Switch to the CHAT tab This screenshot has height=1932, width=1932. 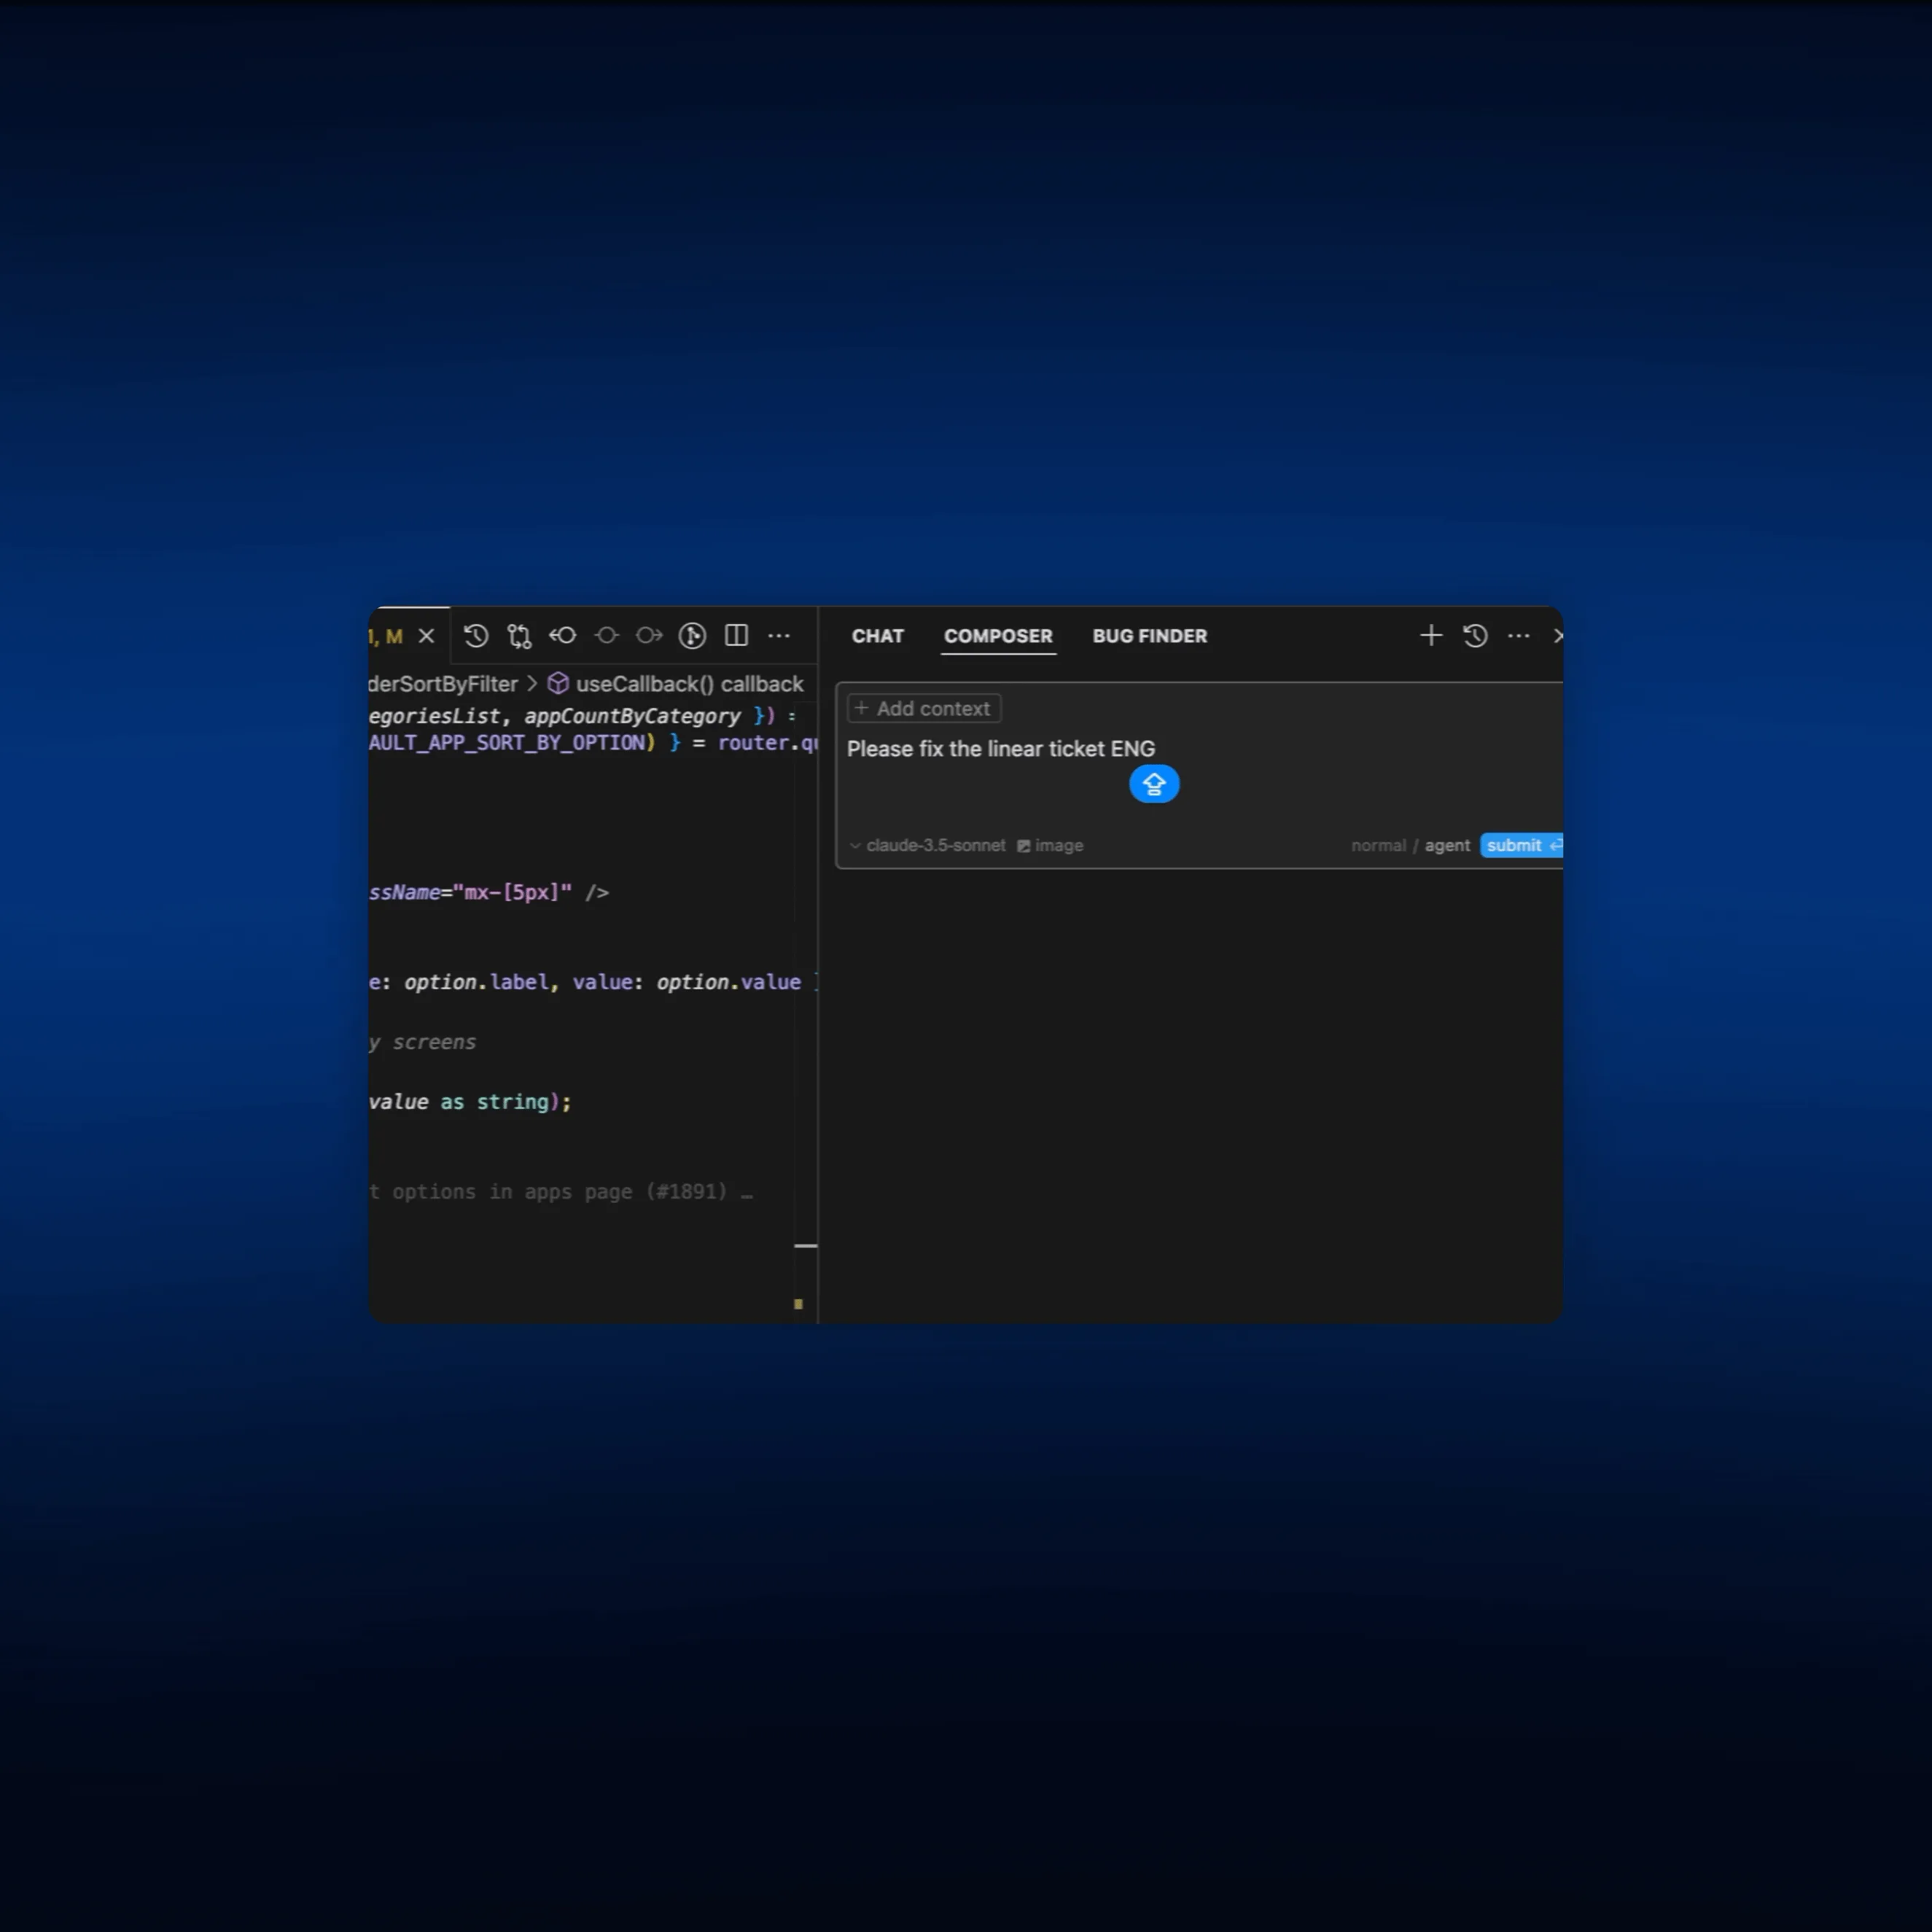(877, 636)
